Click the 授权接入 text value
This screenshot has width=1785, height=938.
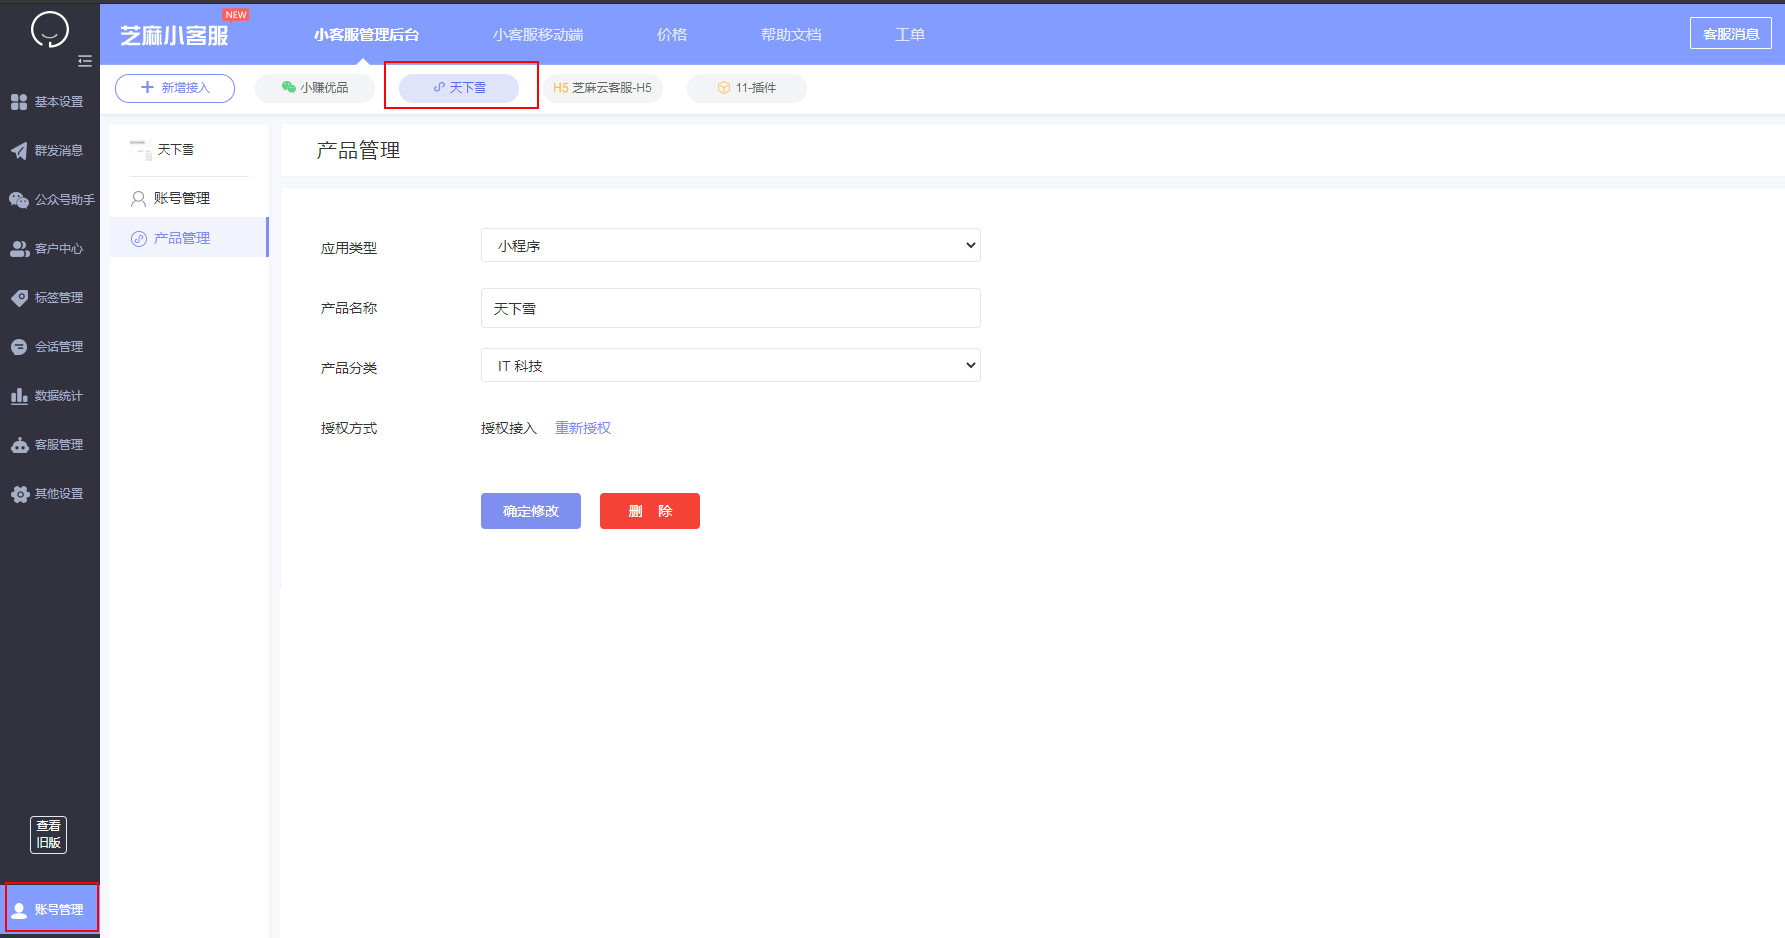coord(509,428)
